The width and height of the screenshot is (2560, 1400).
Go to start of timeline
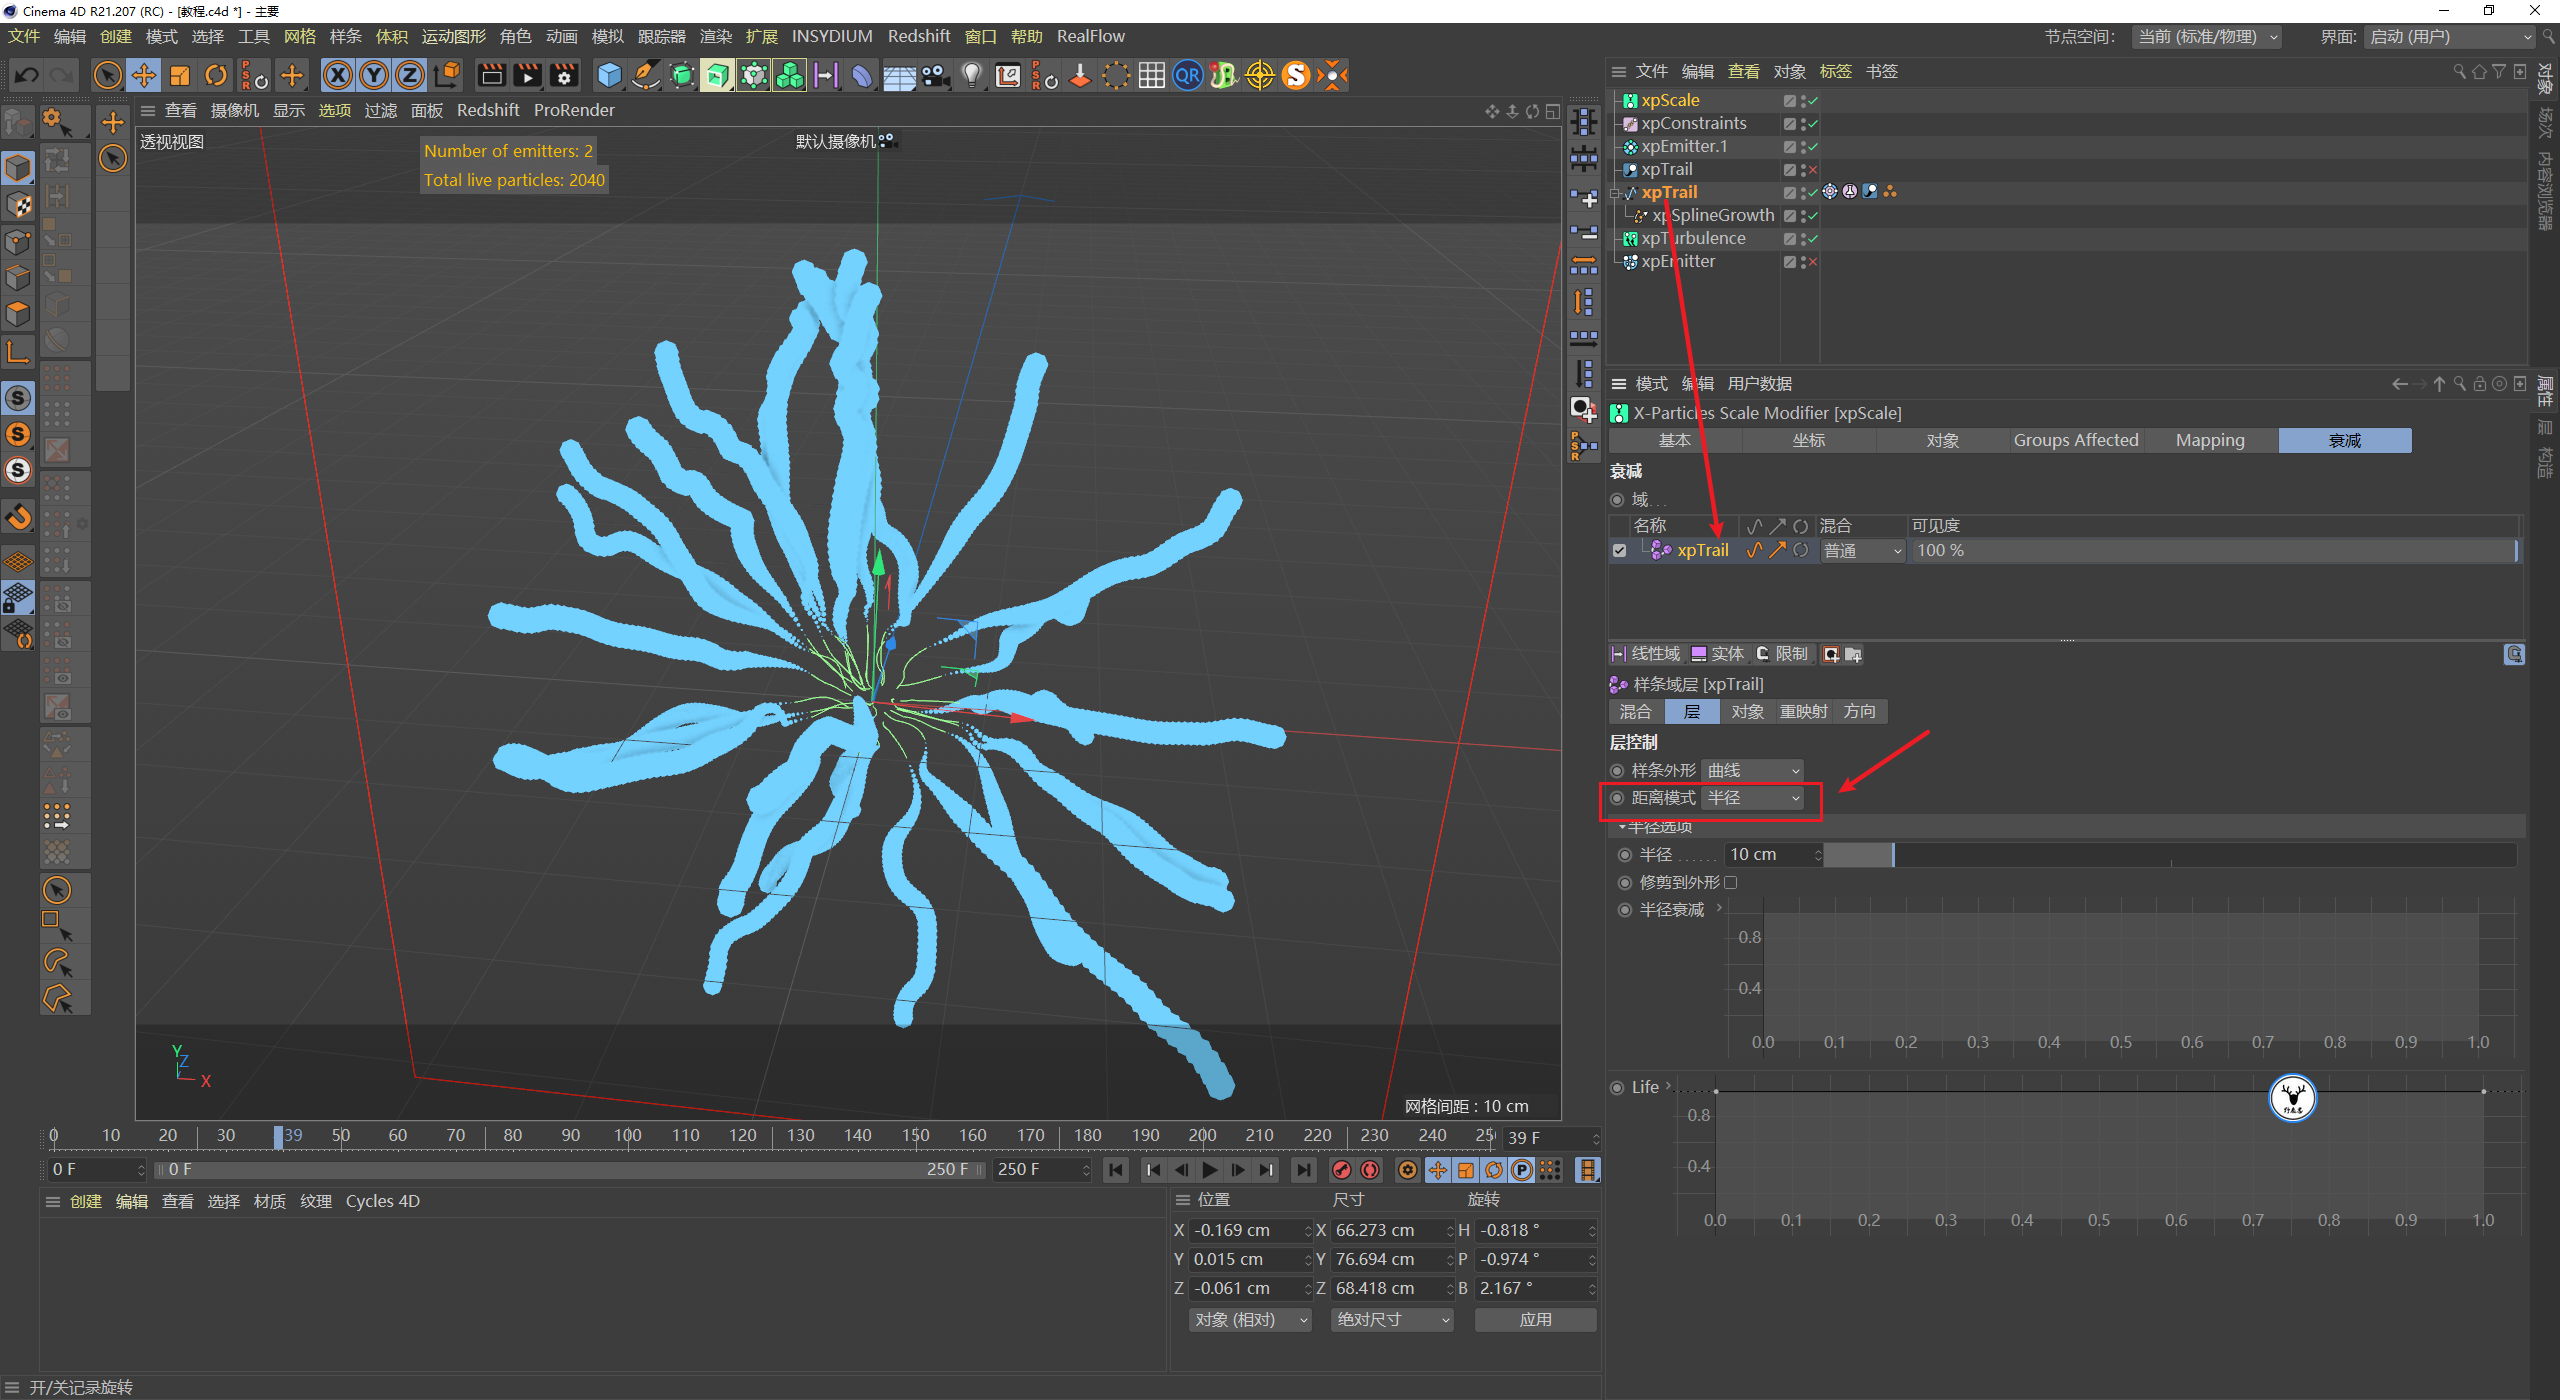point(1116,1169)
